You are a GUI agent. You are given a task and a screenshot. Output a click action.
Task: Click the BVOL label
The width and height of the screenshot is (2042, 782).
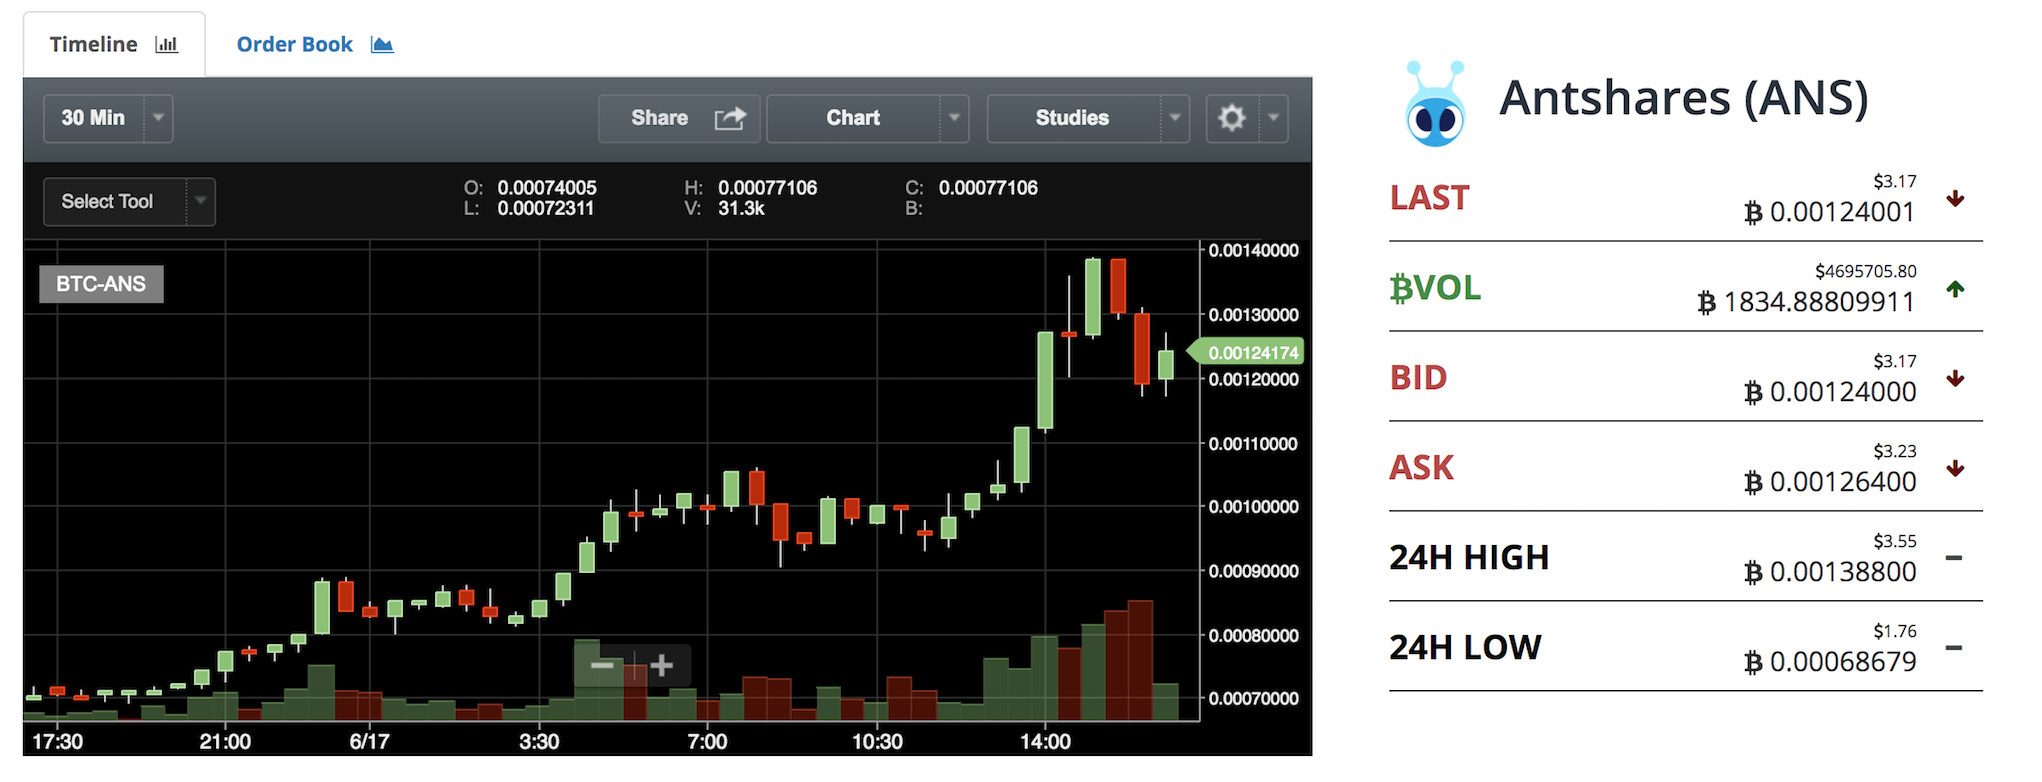point(1435,288)
